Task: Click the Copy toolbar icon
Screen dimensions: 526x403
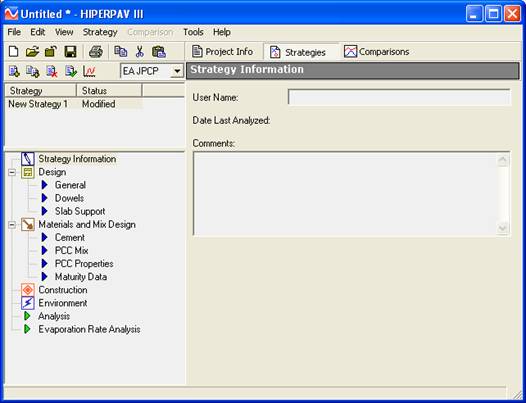Action: pyautogui.click(x=120, y=52)
